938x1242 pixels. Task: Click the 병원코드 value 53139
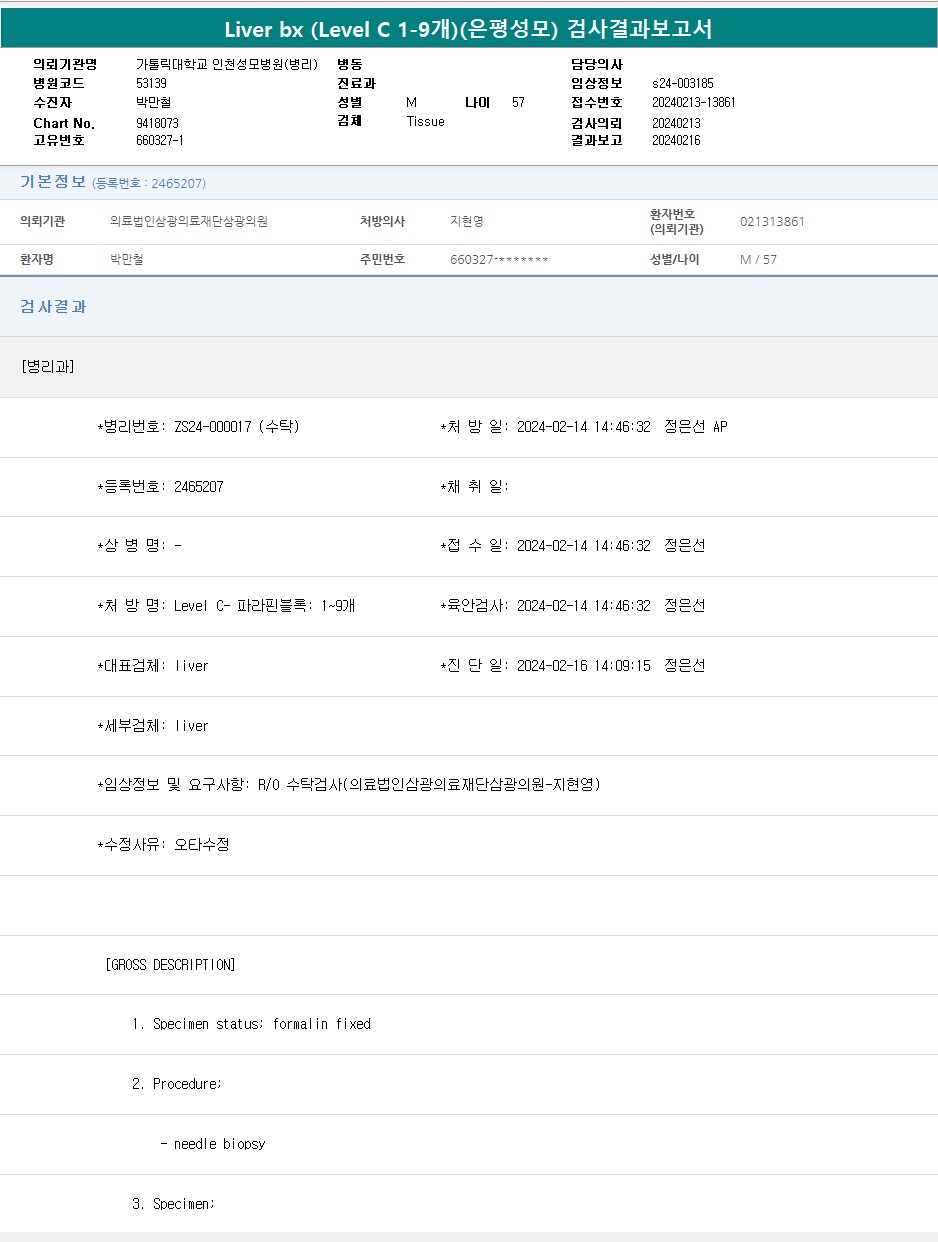[151, 83]
